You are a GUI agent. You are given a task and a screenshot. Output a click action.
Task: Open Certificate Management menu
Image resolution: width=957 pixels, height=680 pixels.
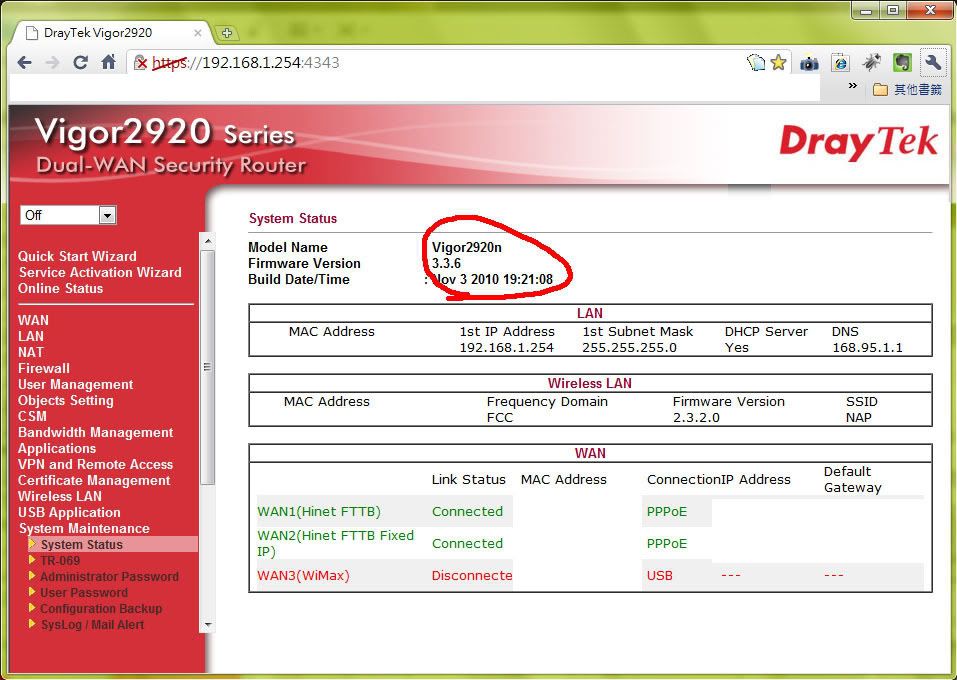coord(94,480)
